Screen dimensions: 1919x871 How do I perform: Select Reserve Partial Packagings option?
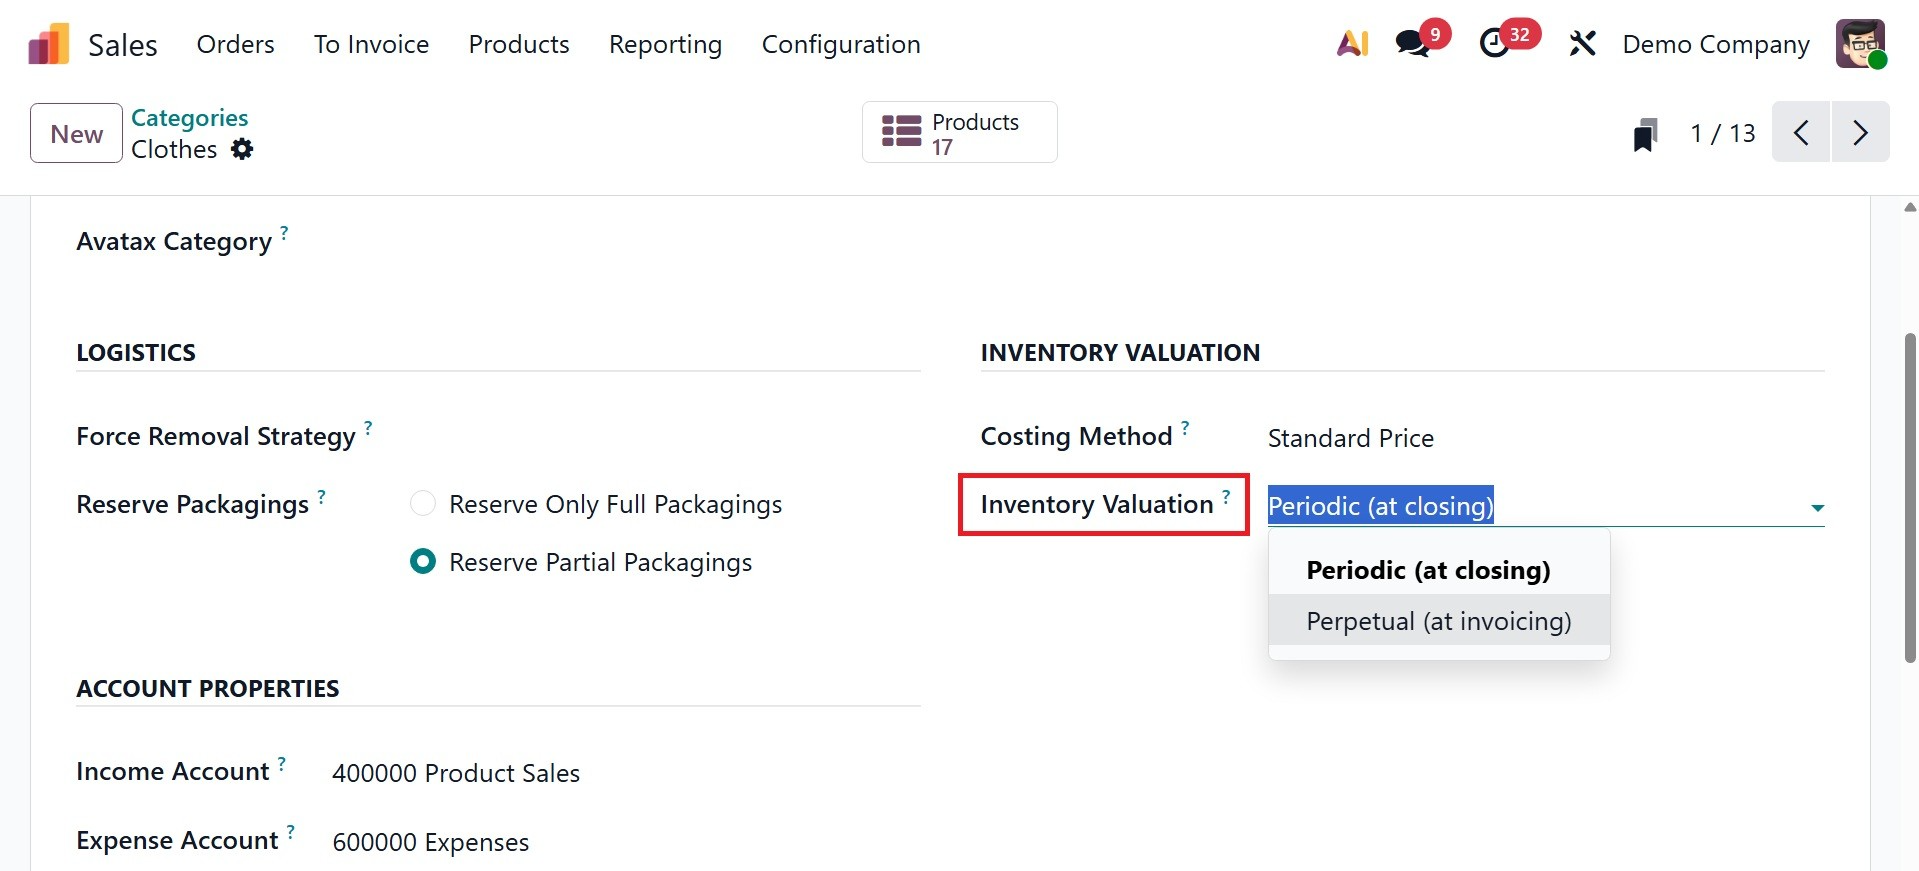point(423,562)
